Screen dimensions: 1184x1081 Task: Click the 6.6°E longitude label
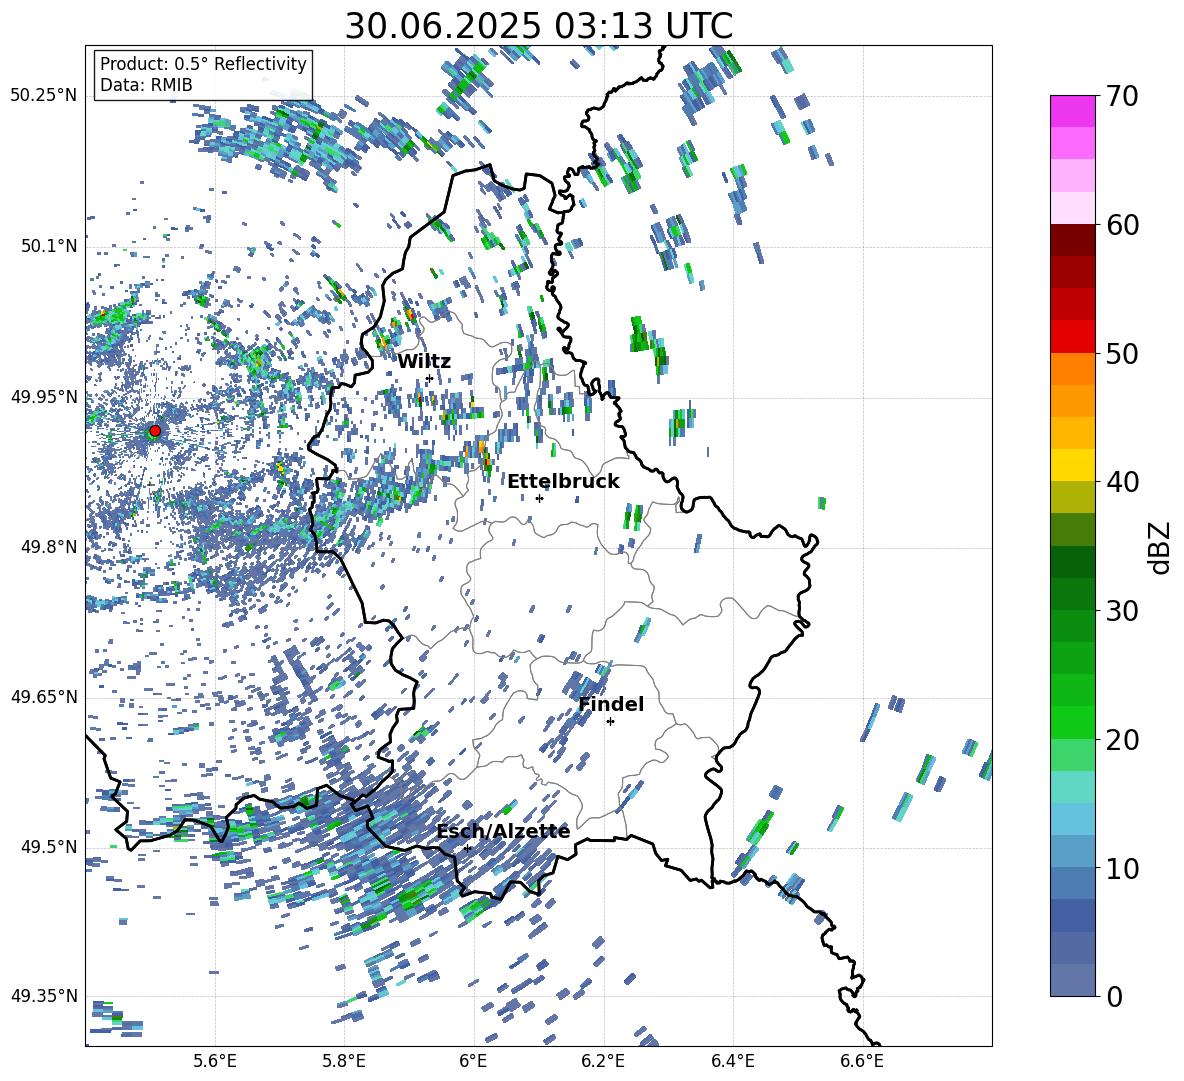pyautogui.click(x=862, y=1061)
